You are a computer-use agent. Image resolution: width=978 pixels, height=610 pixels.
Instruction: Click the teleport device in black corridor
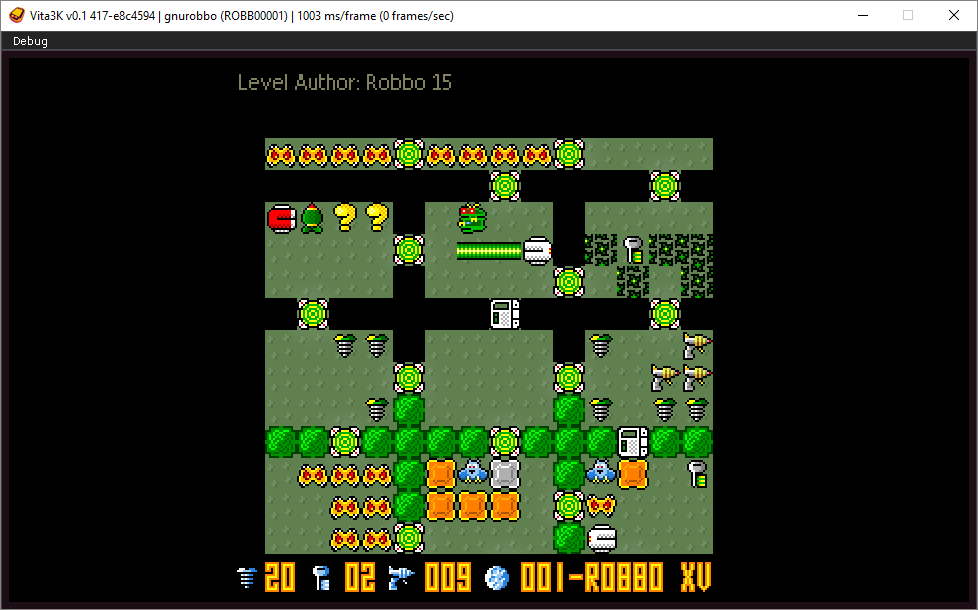coord(505,314)
